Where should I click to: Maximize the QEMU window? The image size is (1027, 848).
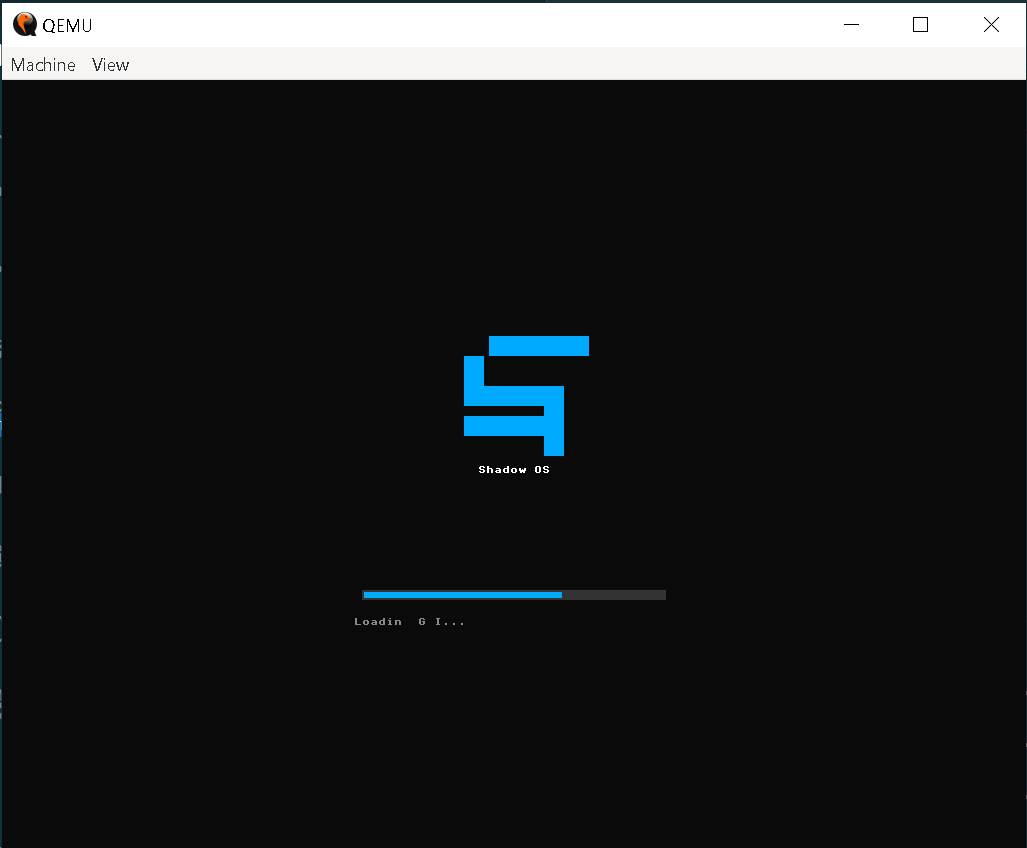(920, 24)
